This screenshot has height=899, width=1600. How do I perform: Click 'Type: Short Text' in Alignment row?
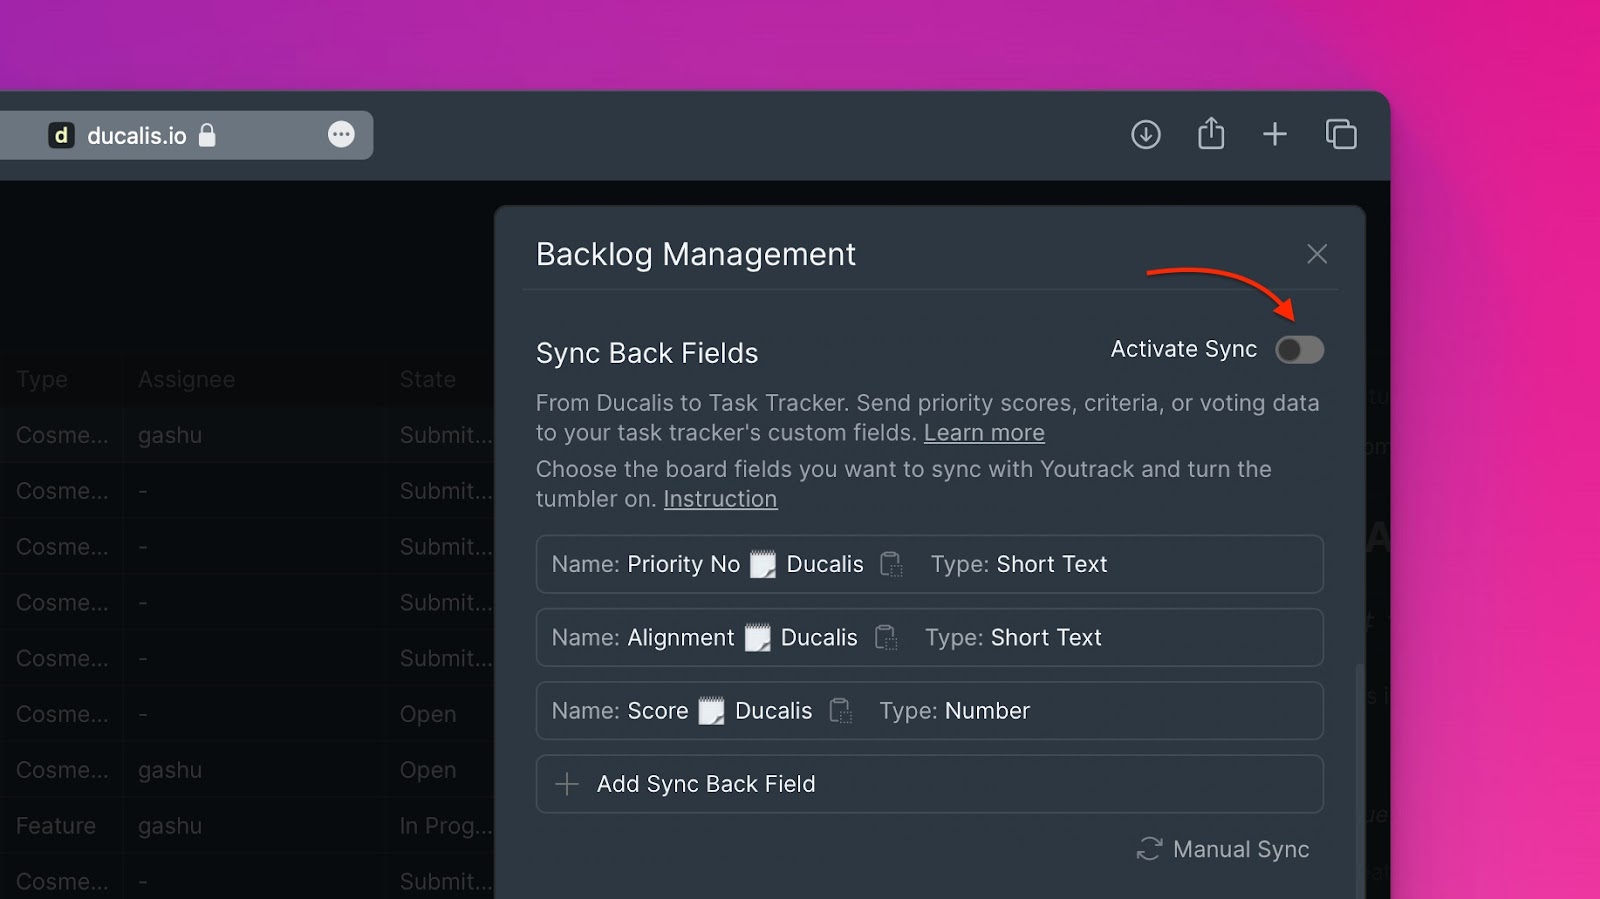(1013, 638)
